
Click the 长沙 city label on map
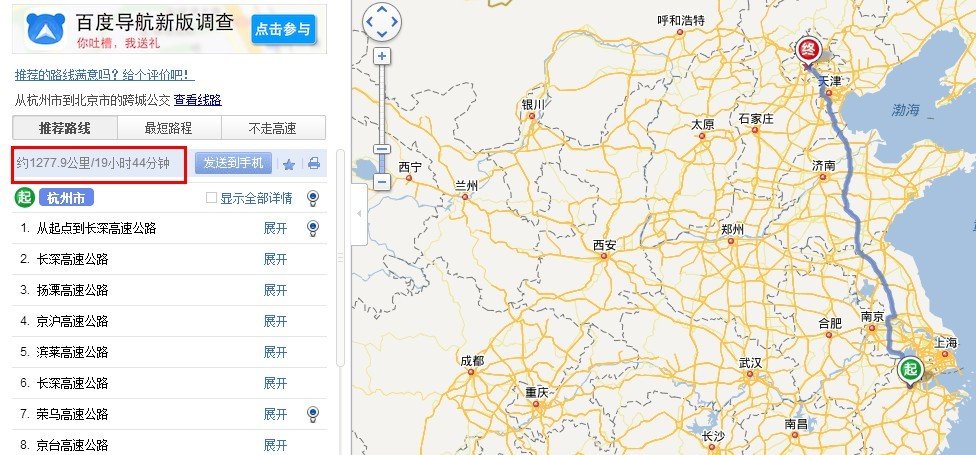pyautogui.click(x=712, y=436)
